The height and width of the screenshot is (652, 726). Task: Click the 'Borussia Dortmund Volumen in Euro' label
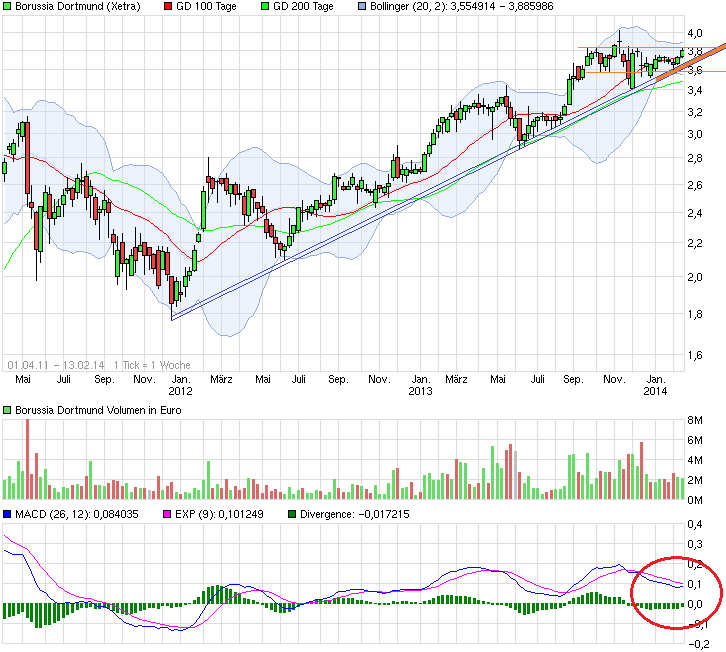click(x=98, y=410)
